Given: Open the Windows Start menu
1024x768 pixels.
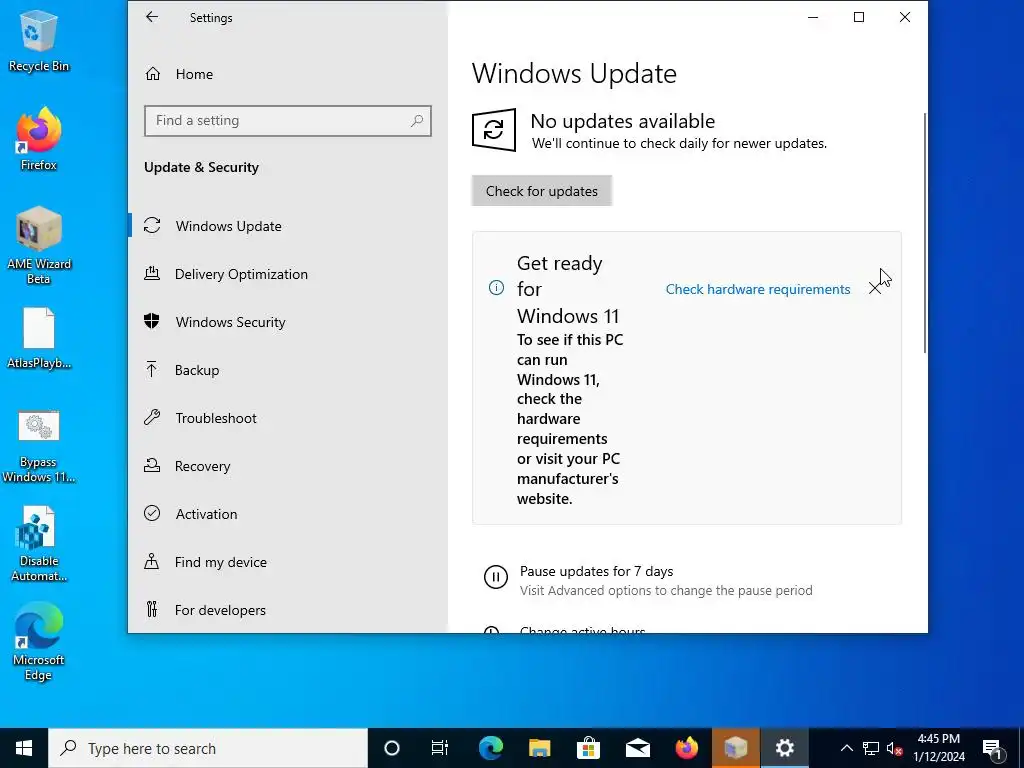Looking at the screenshot, I should coord(24,748).
